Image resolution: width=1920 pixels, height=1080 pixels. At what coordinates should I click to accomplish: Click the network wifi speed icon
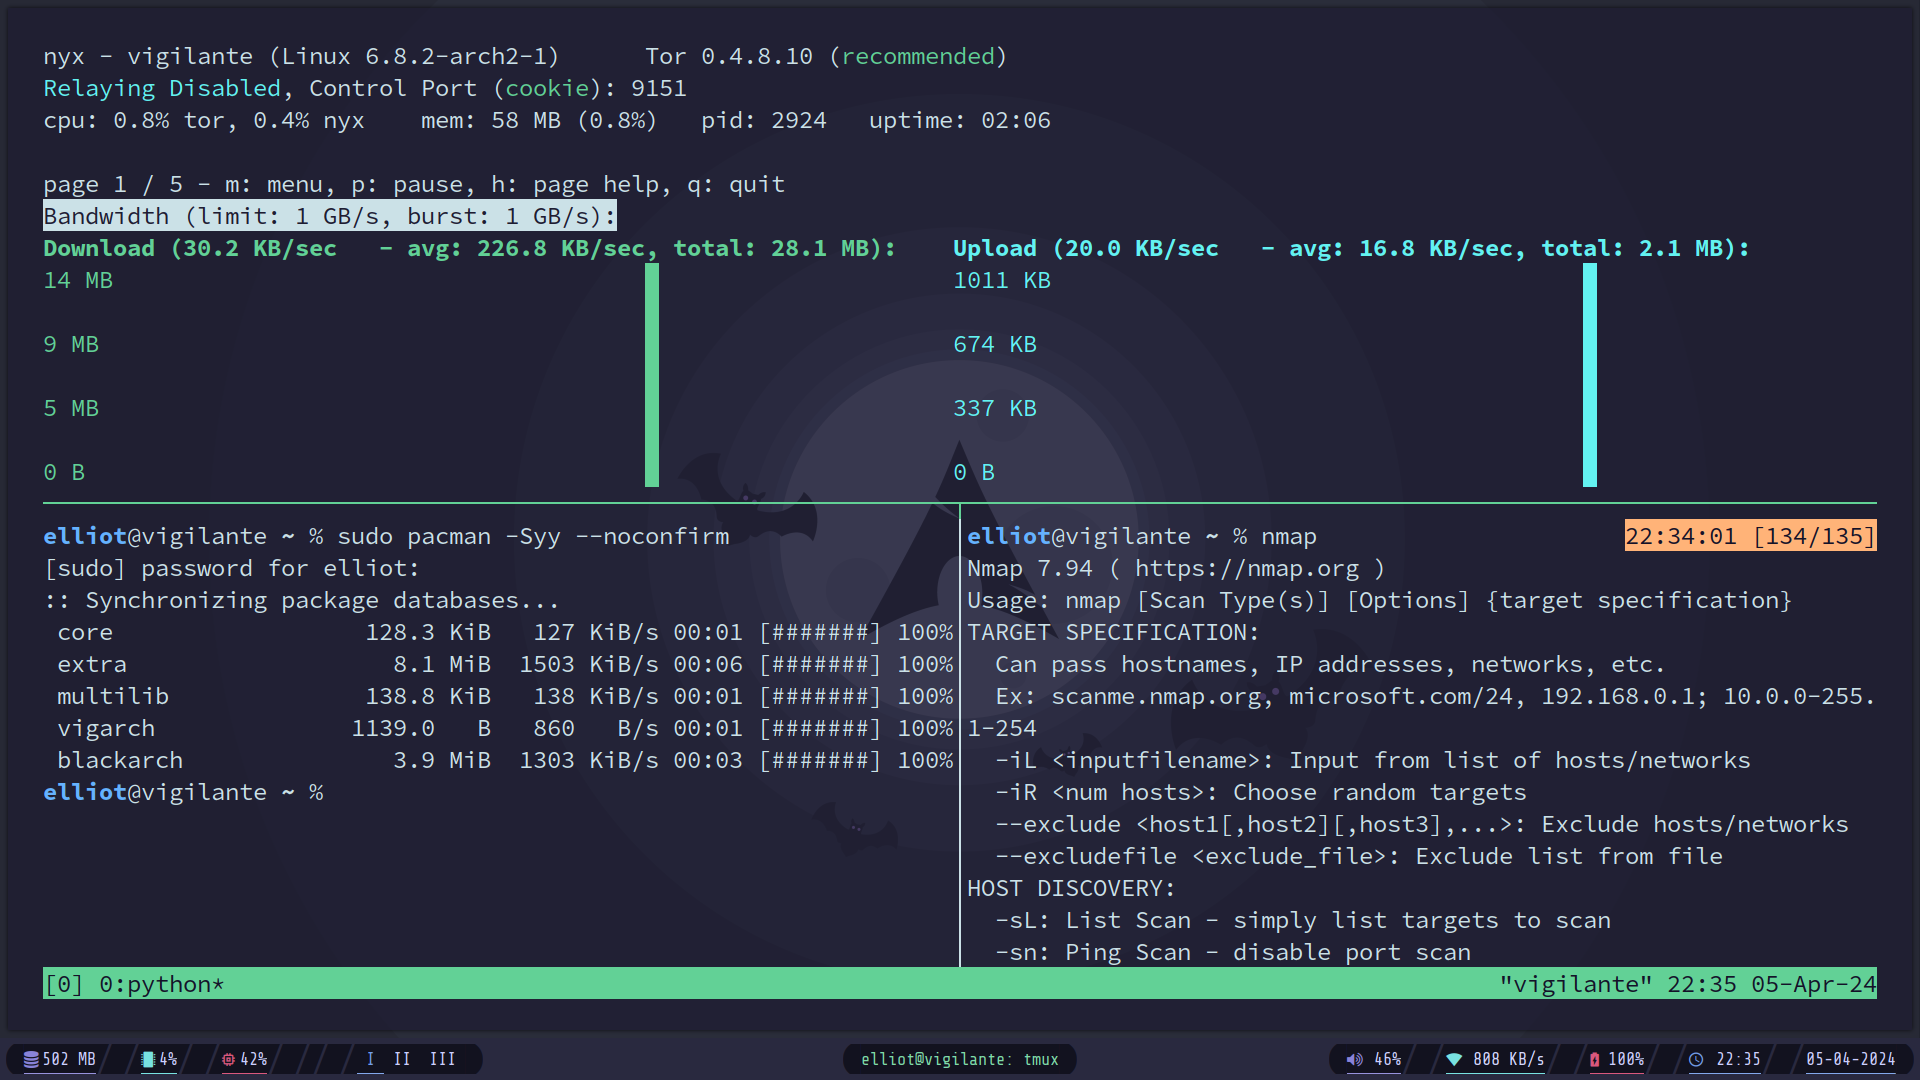[1454, 1059]
